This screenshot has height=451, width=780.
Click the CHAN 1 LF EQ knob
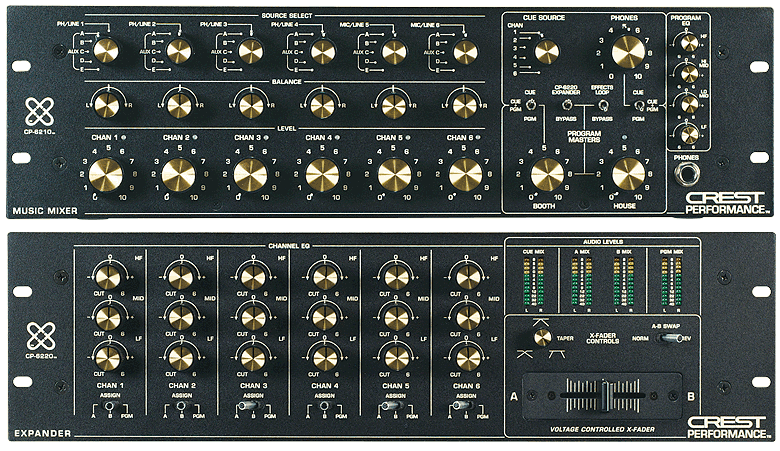[108, 358]
